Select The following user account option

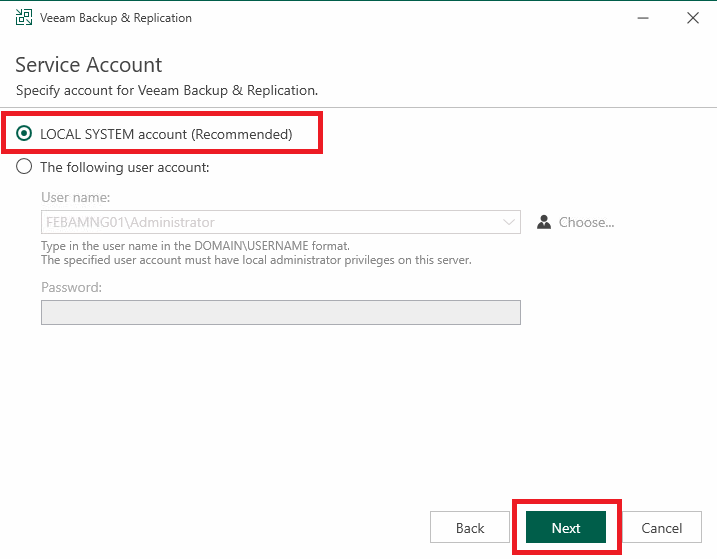[24, 167]
